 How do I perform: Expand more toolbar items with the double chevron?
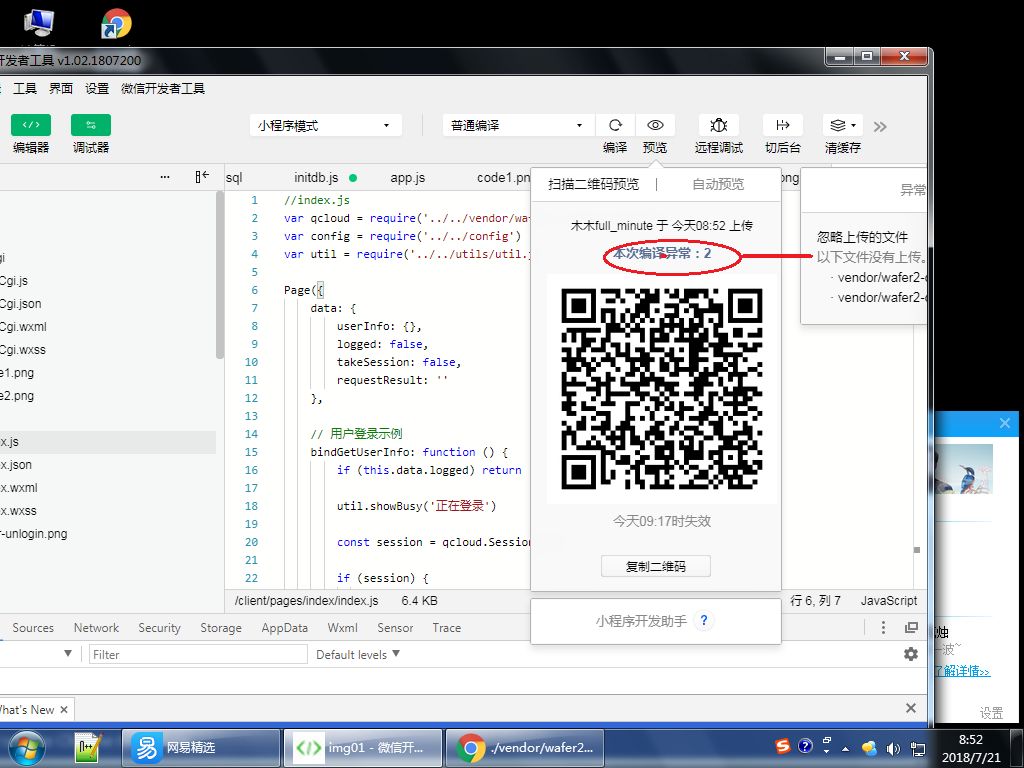(x=880, y=127)
